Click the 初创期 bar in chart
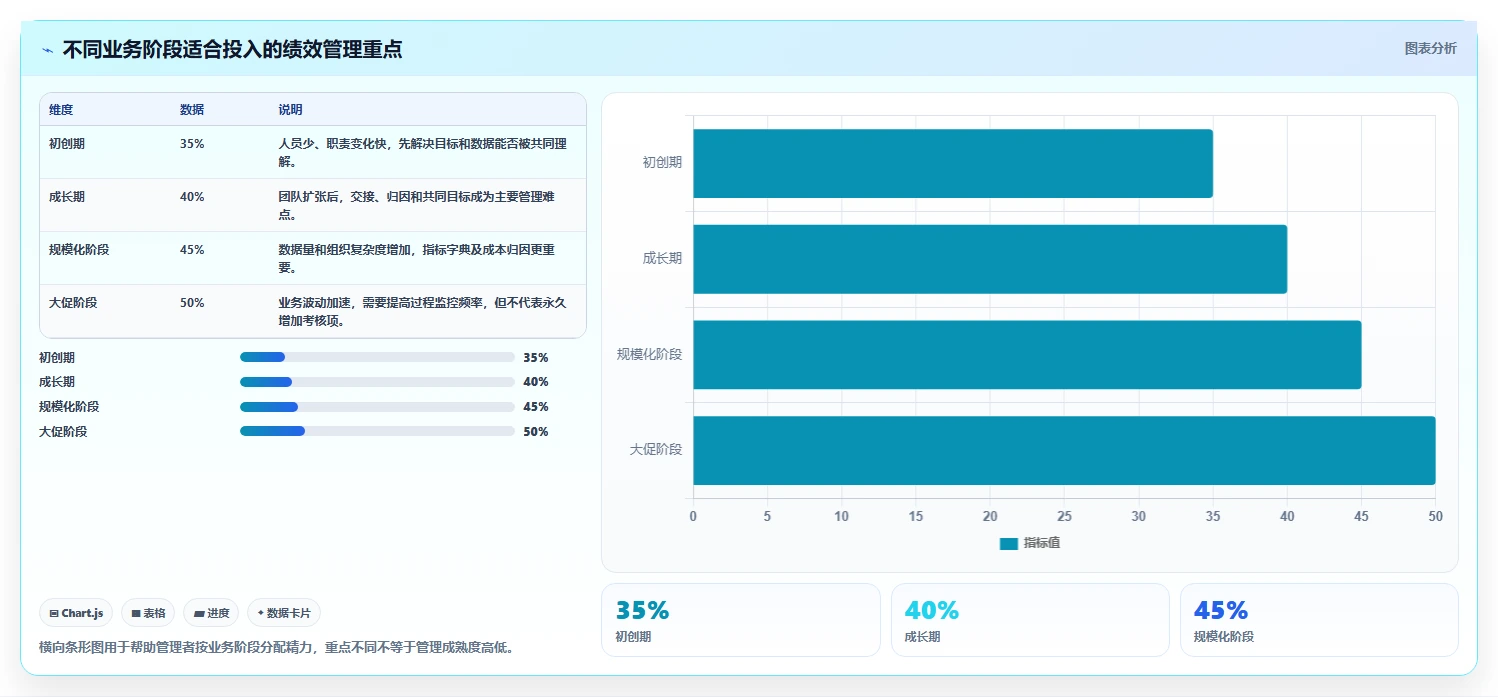1498x697 pixels. (953, 163)
